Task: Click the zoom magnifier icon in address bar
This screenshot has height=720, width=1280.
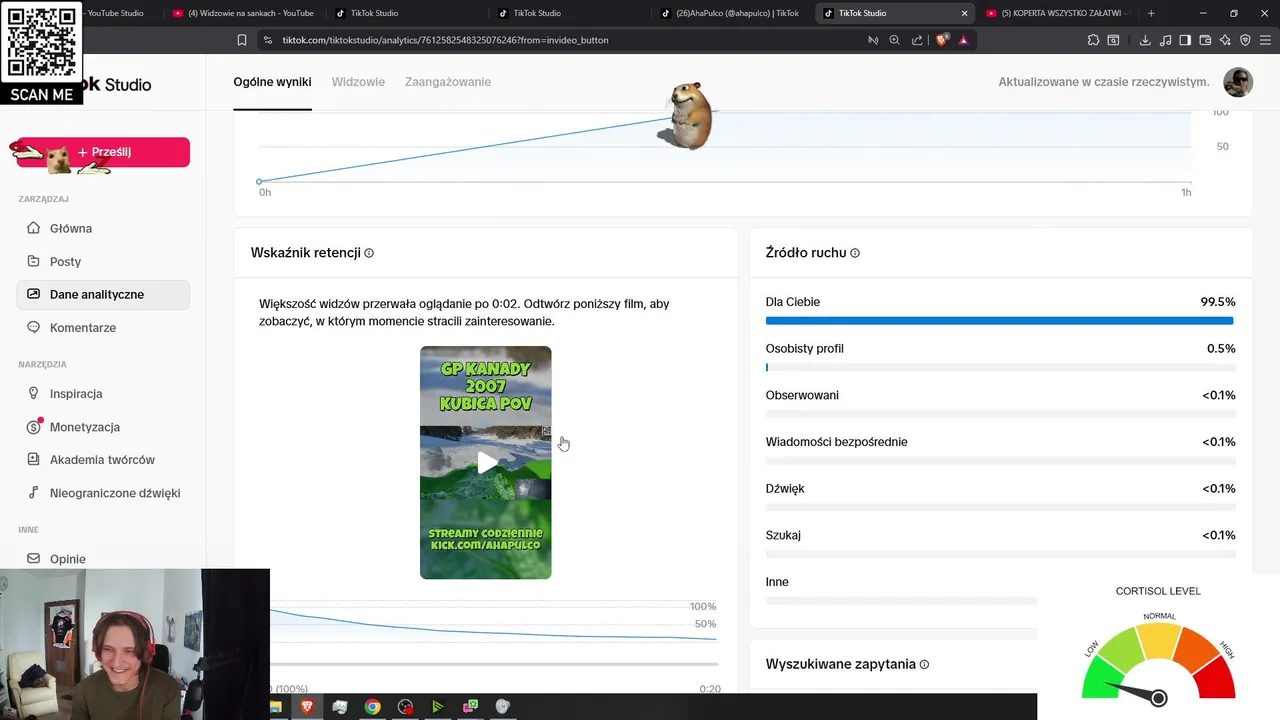Action: coord(894,40)
